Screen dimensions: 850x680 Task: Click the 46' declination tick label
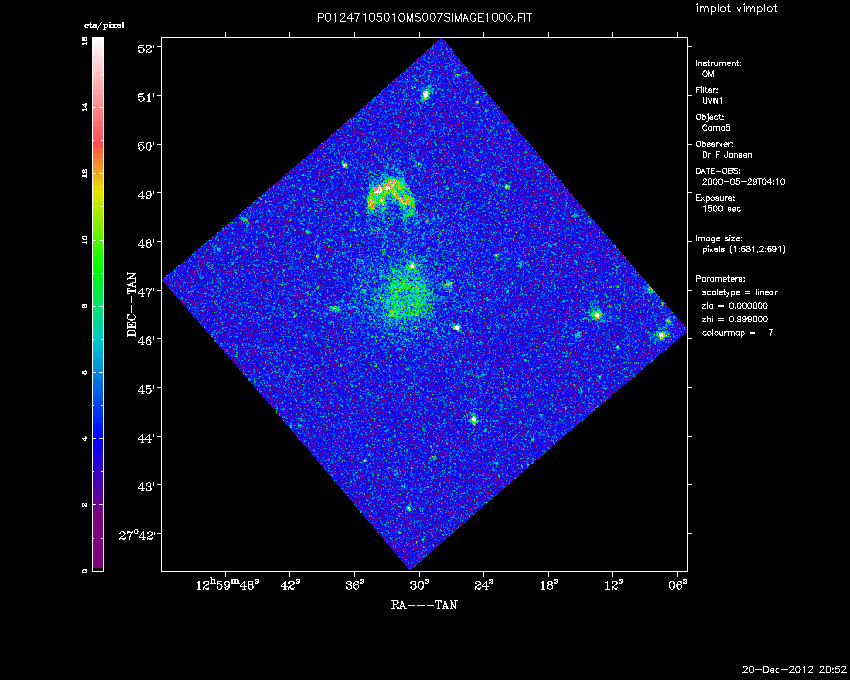point(146,340)
